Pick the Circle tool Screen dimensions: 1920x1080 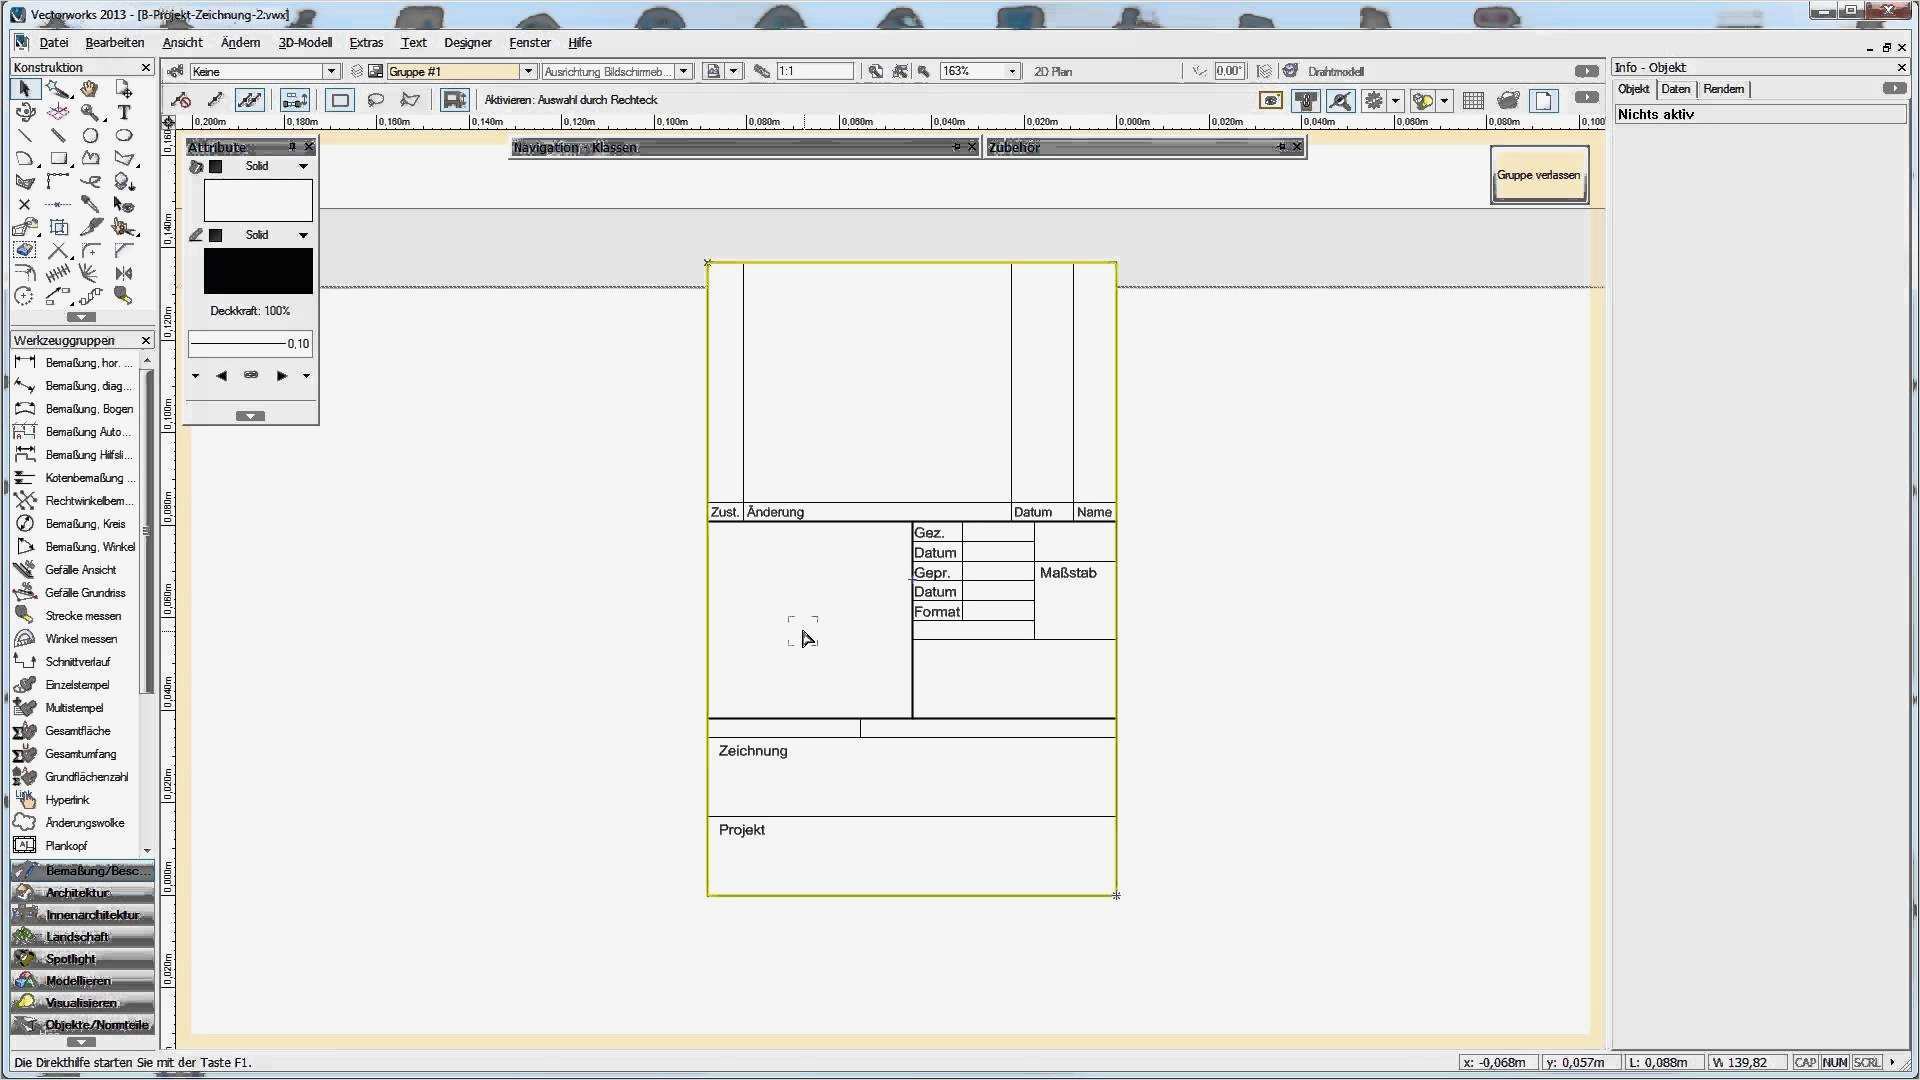(x=90, y=135)
